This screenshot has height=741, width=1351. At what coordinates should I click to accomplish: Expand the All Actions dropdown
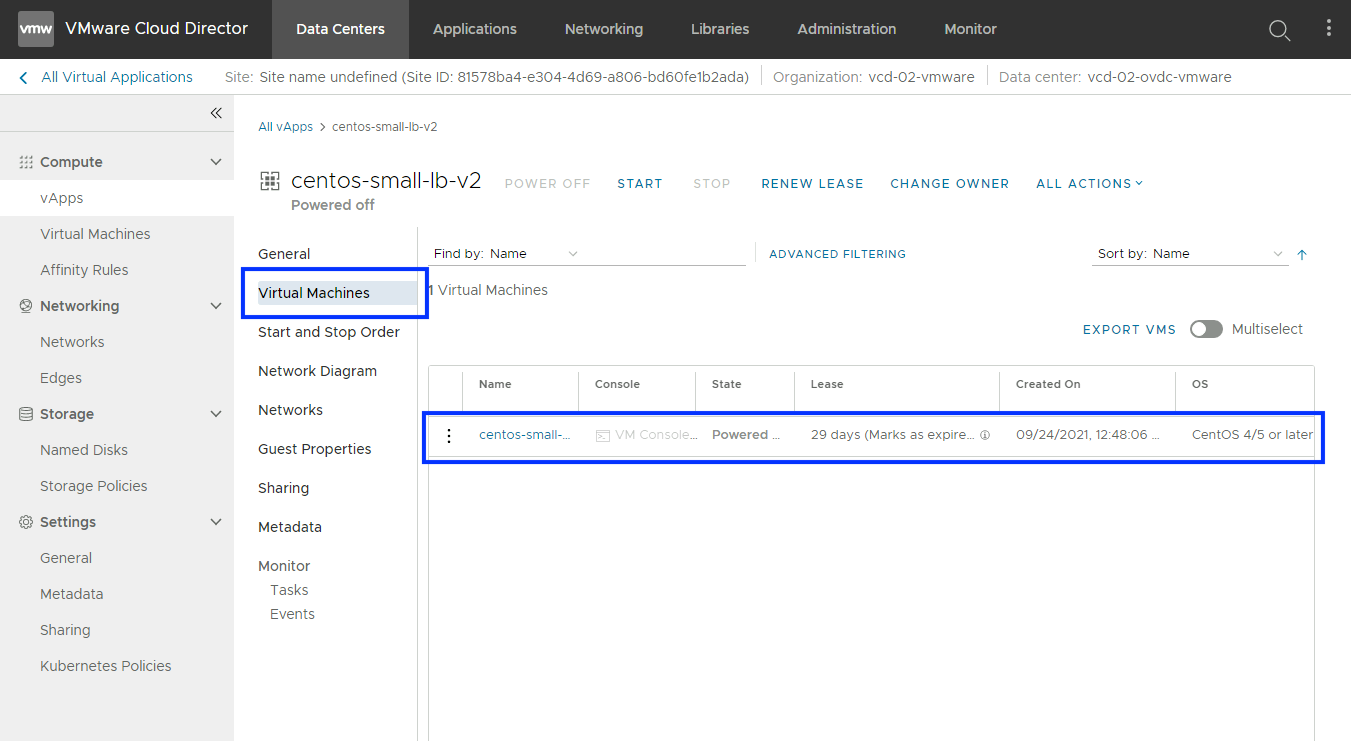[1089, 183]
